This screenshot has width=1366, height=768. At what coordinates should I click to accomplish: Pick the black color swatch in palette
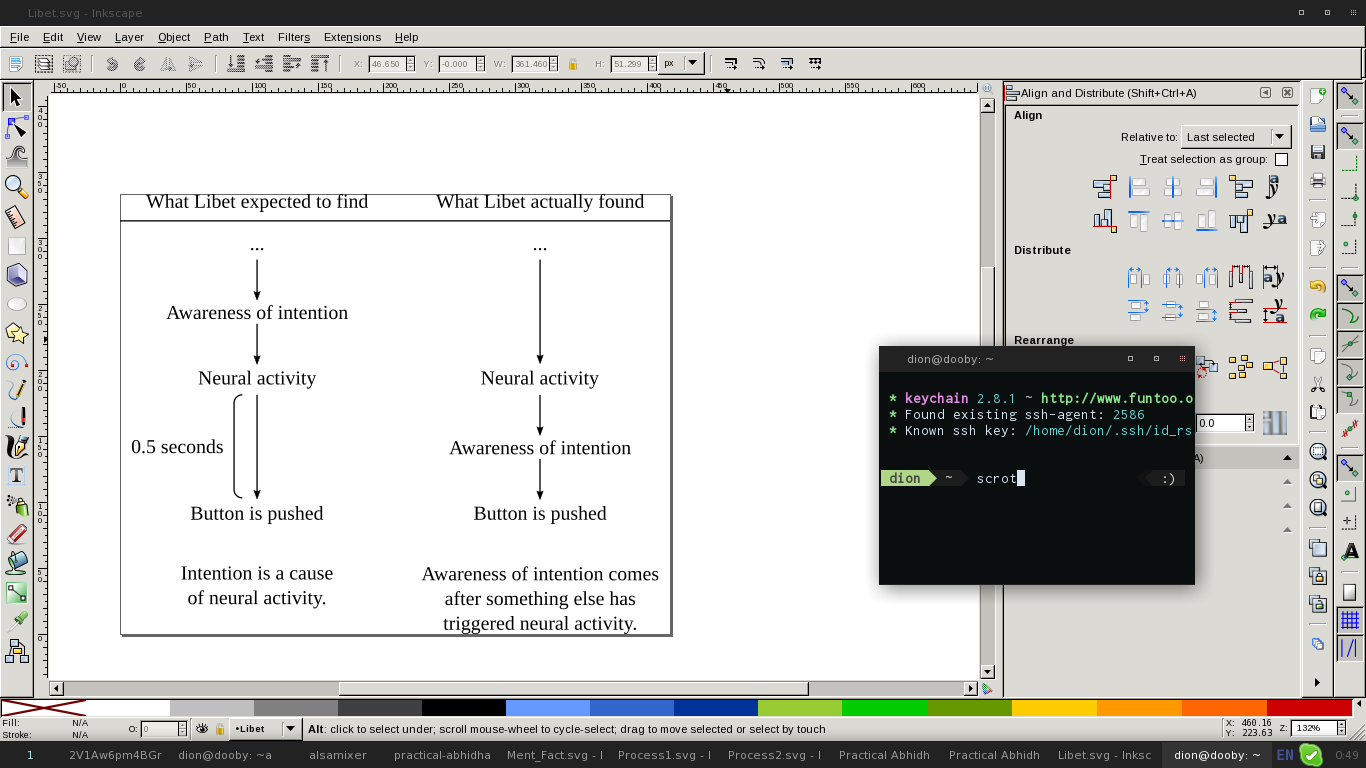(463, 708)
